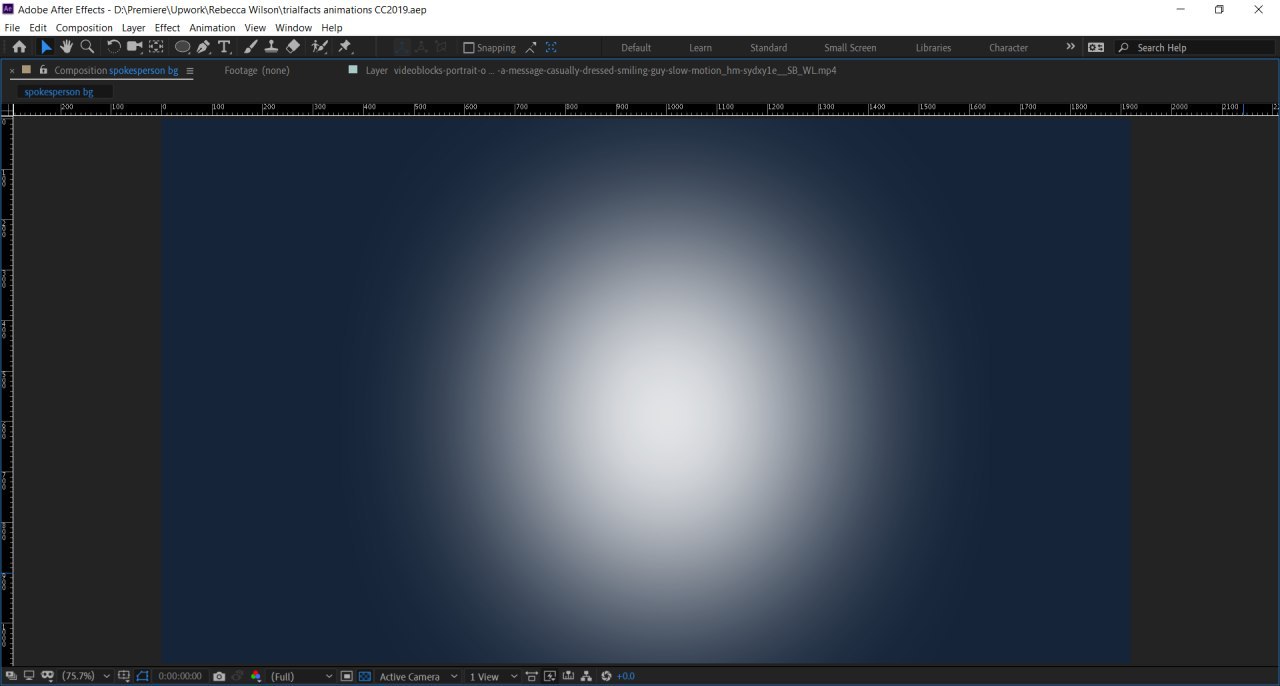Viewport: 1280px width, 686px height.
Task: Open the Window menu
Action: [x=293, y=28]
